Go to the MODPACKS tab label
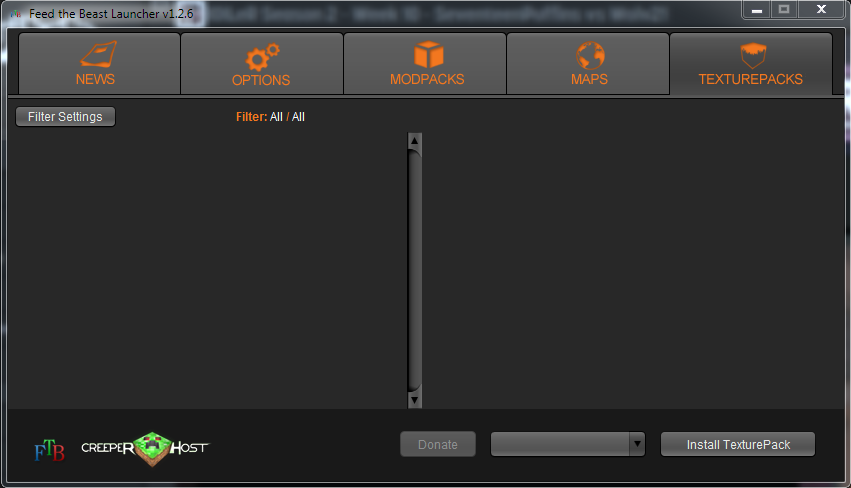This screenshot has width=851, height=488. (x=427, y=79)
